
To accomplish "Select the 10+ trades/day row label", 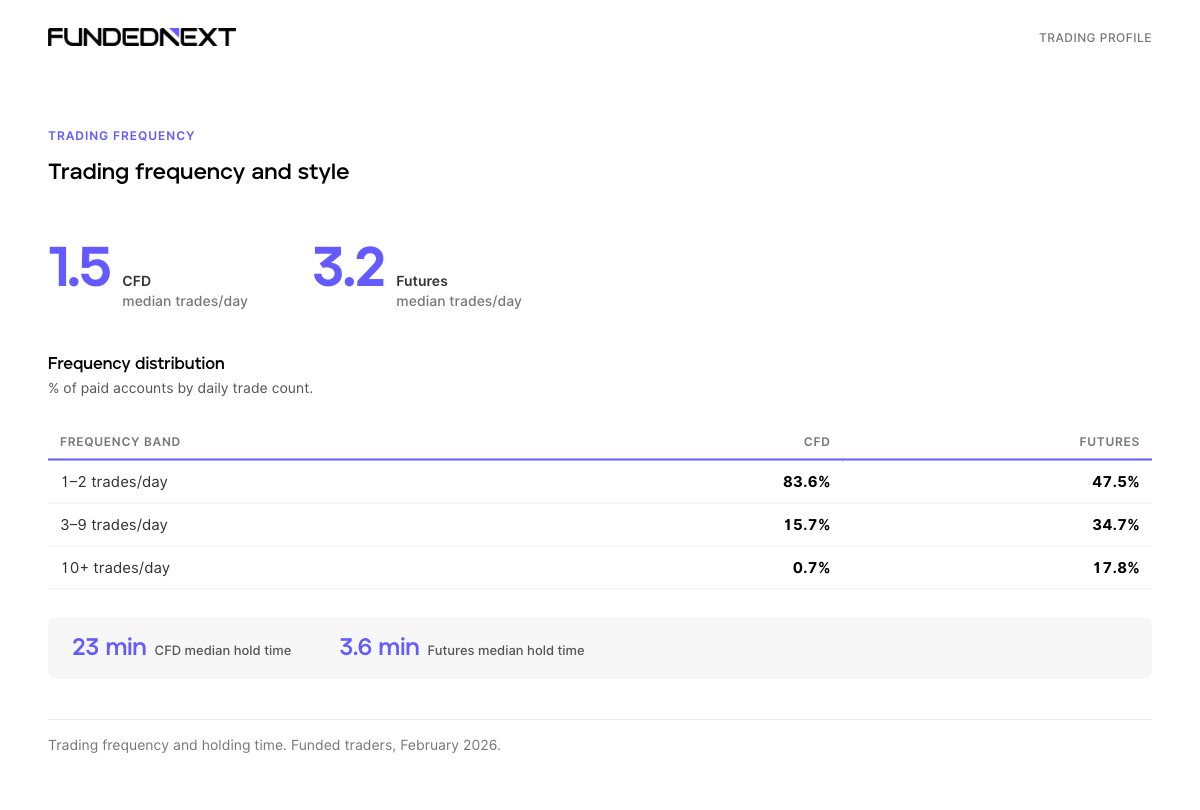I will click(115, 568).
